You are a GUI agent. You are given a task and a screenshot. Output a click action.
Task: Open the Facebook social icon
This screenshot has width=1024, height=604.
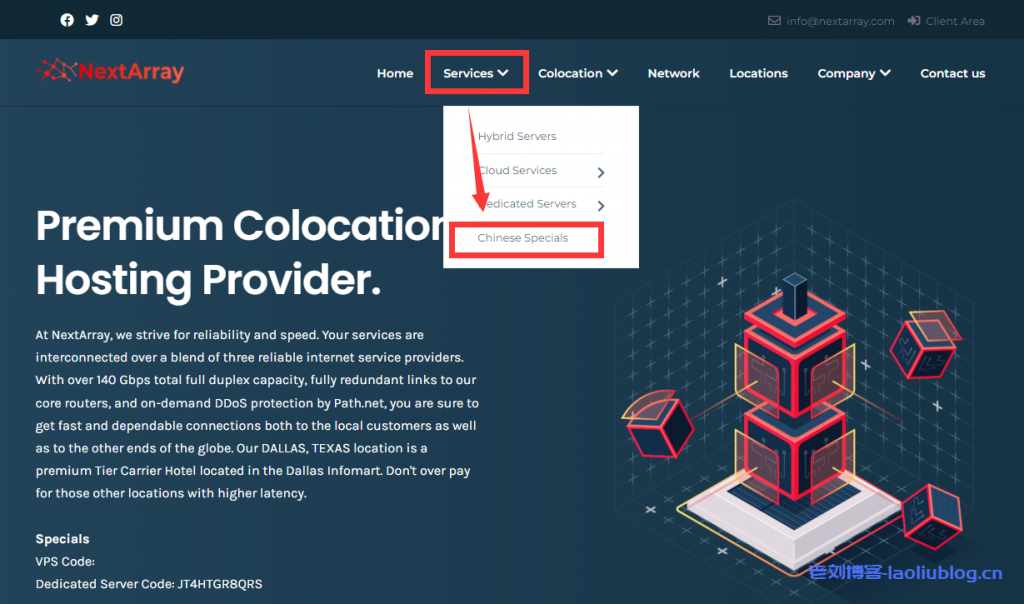pos(67,20)
